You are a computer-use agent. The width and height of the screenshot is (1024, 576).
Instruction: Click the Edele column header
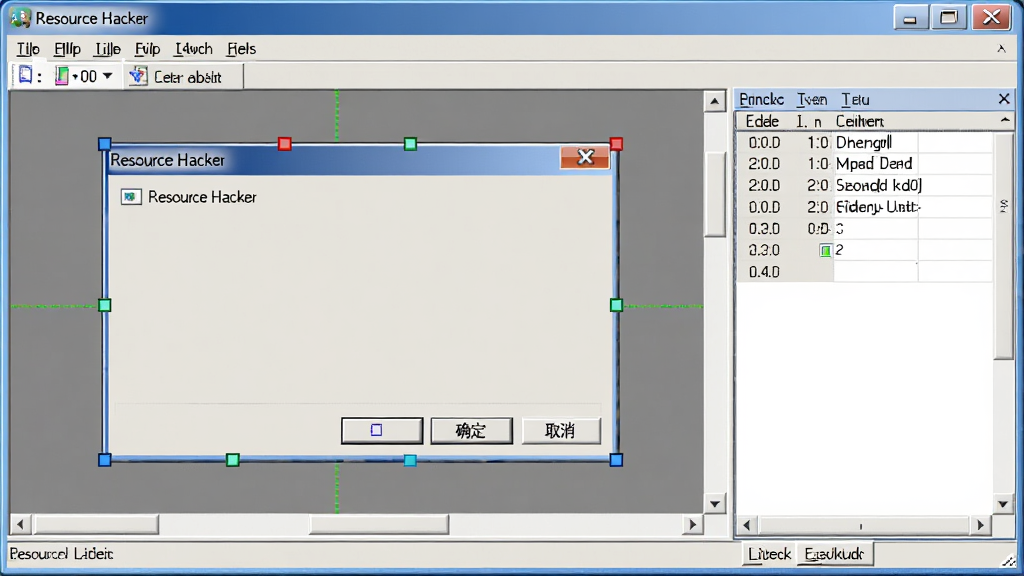click(763, 121)
